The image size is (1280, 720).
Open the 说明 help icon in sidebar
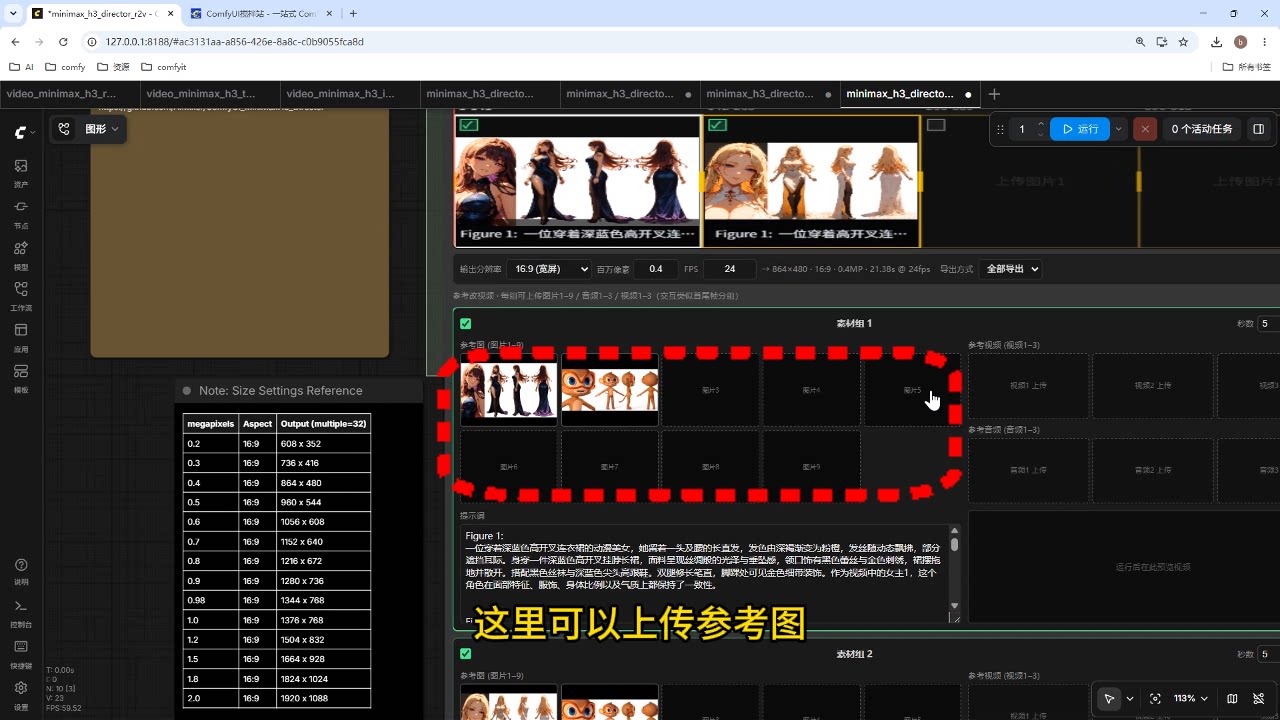pos(21,571)
